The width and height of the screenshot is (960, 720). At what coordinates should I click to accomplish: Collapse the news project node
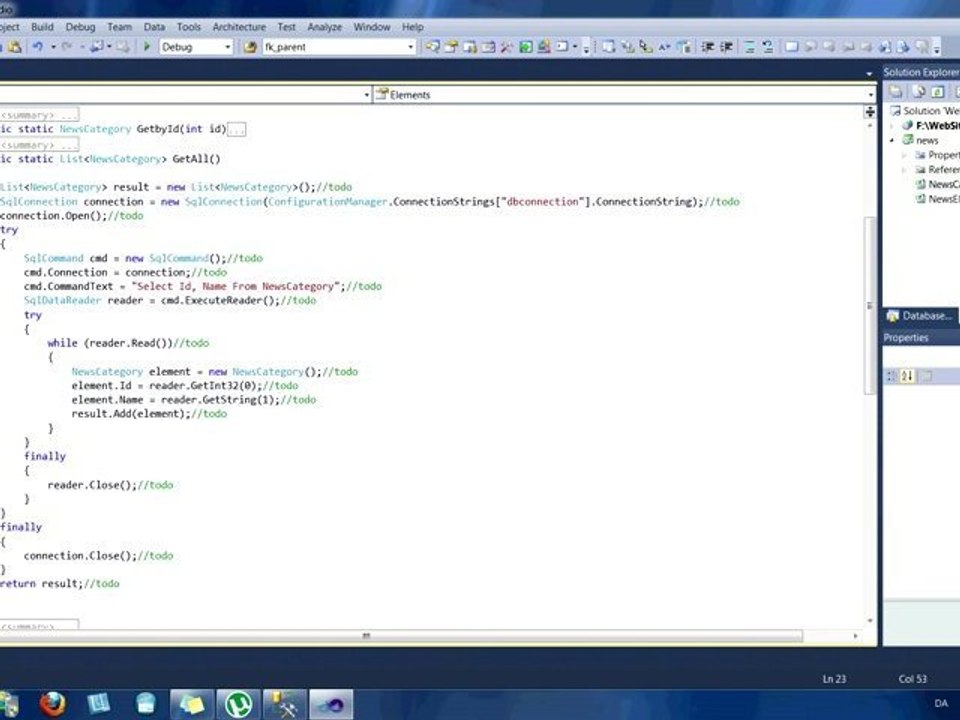(x=892, y=140)
